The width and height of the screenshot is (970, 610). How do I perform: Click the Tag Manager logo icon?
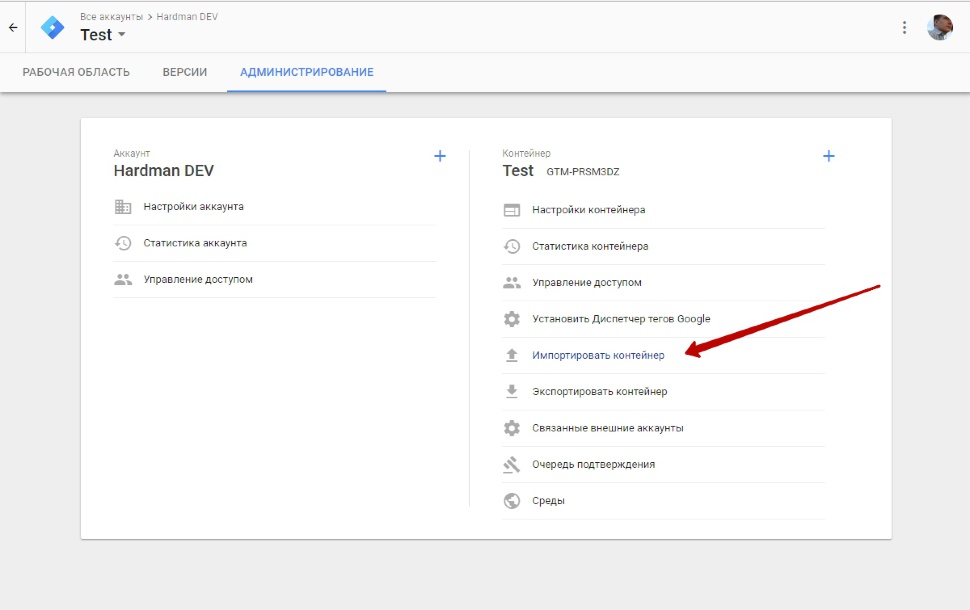tap(53, 27)
